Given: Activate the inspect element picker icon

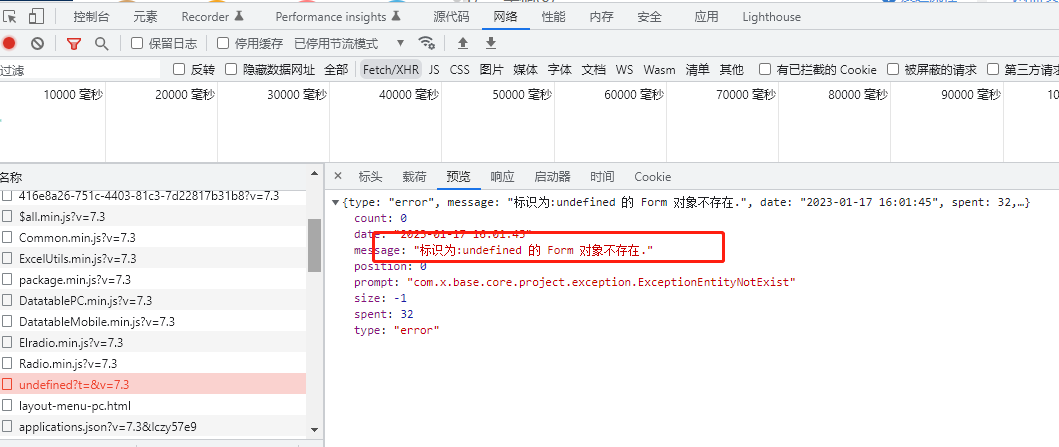Looking at the screenshot, I should point(10,16).
